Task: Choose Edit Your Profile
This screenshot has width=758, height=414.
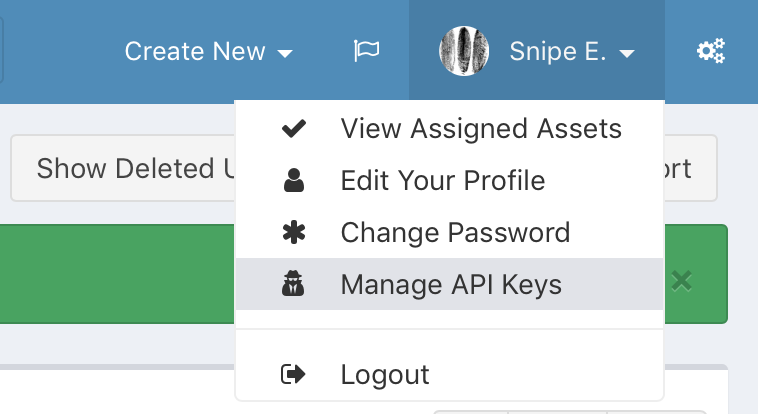Action: (x=450, y=180)
